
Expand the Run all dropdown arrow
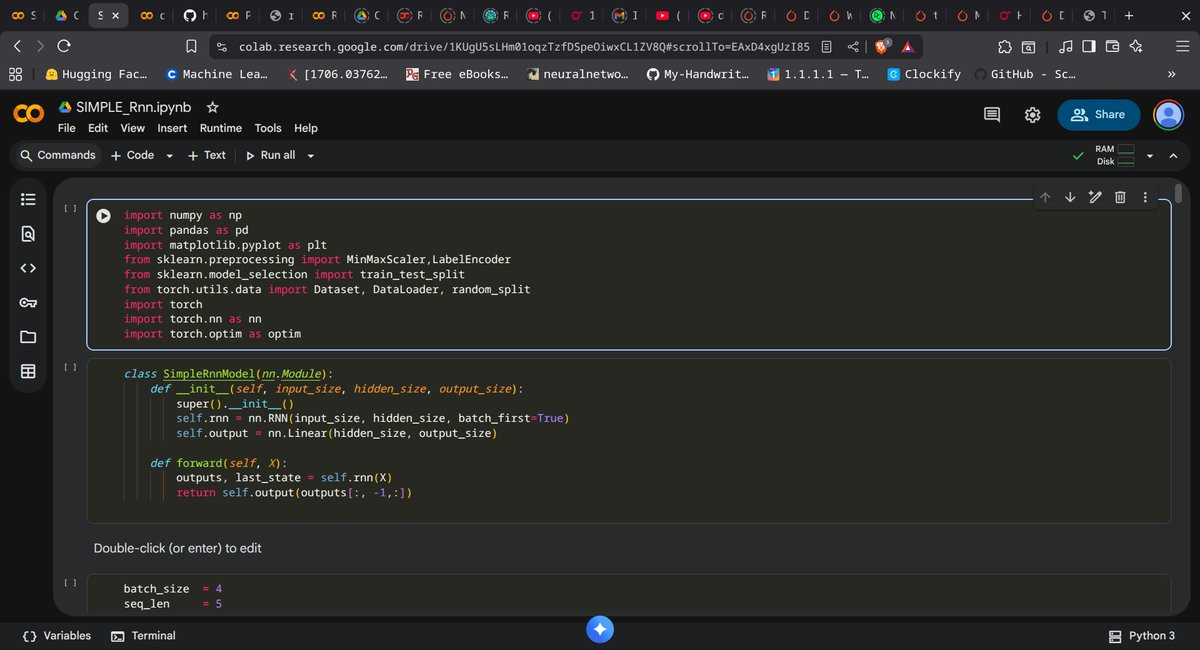(x=311, y=156)
